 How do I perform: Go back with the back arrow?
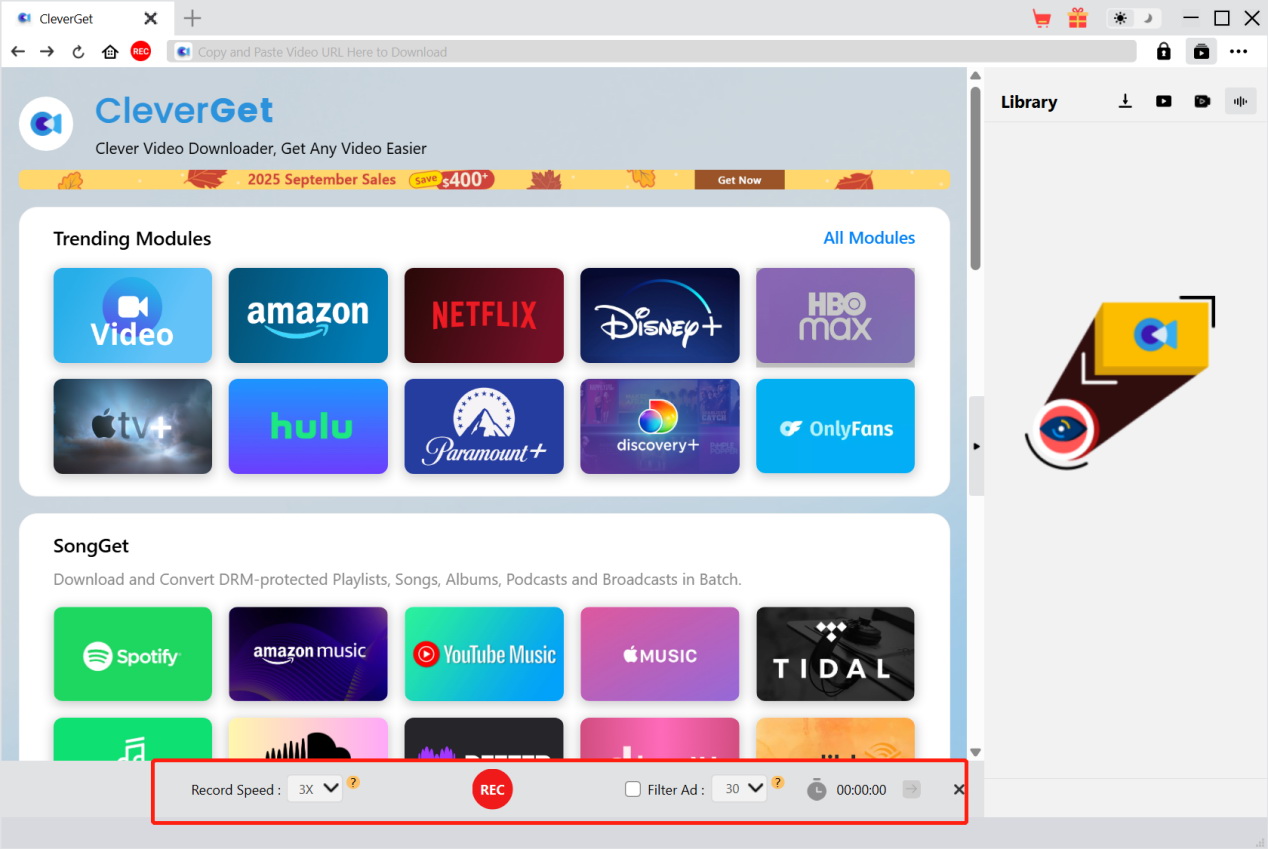click(18, 51)
